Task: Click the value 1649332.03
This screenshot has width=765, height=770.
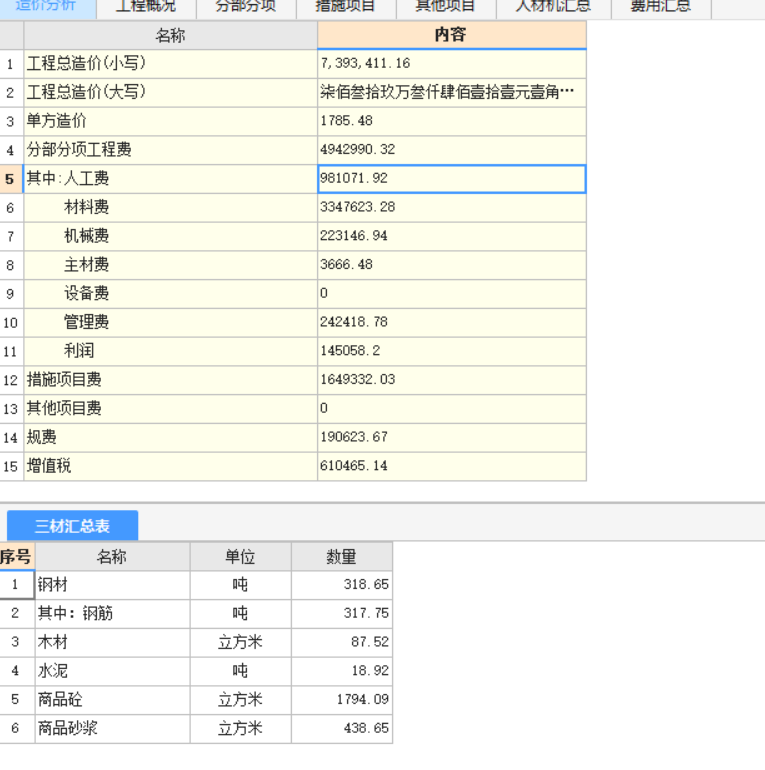Action: pos(452,380)
